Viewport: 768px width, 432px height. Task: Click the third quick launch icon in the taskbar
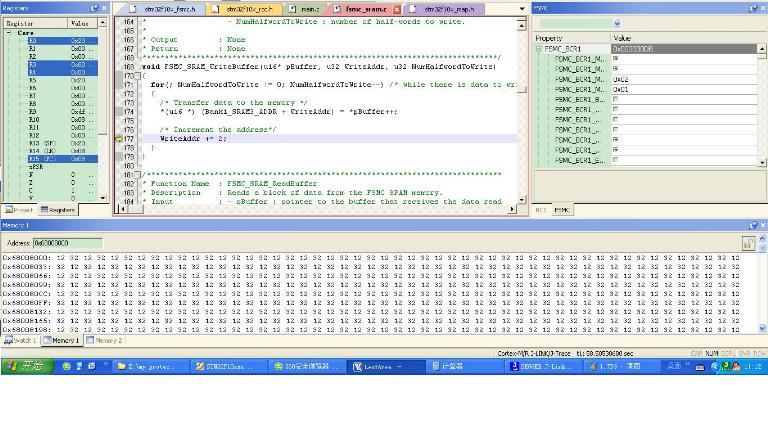click(92, 366)
